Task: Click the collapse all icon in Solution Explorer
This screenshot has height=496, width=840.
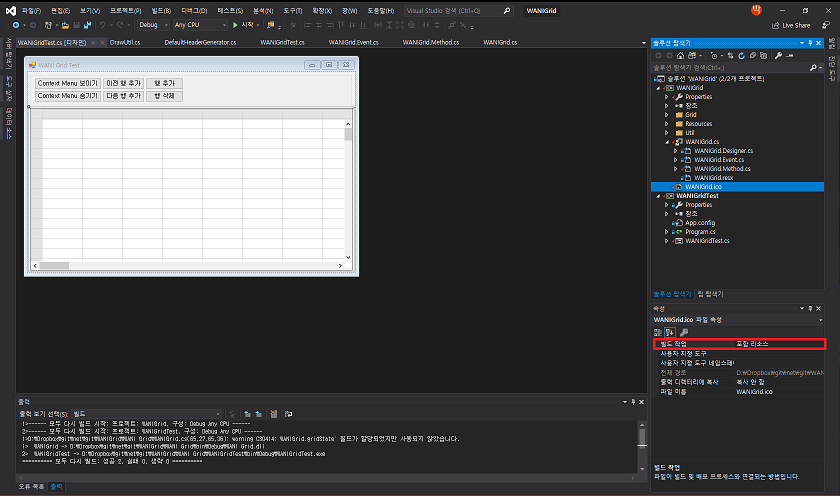Action: 753,56
